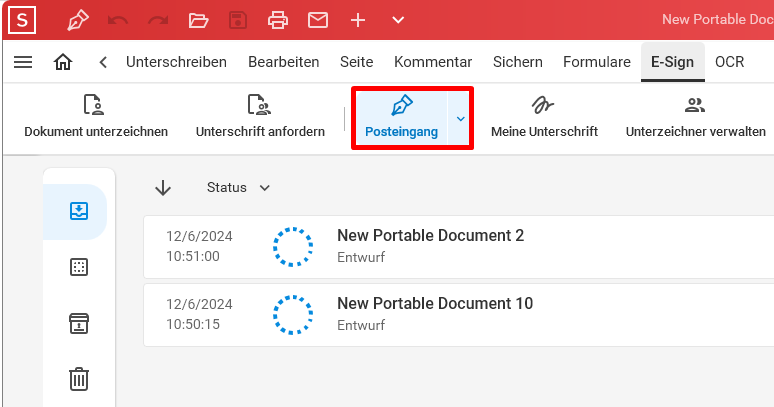The width and height of the screenshot is (774, 407).
Task: Click the undo arrow icon
Action: tap(118, 20)
